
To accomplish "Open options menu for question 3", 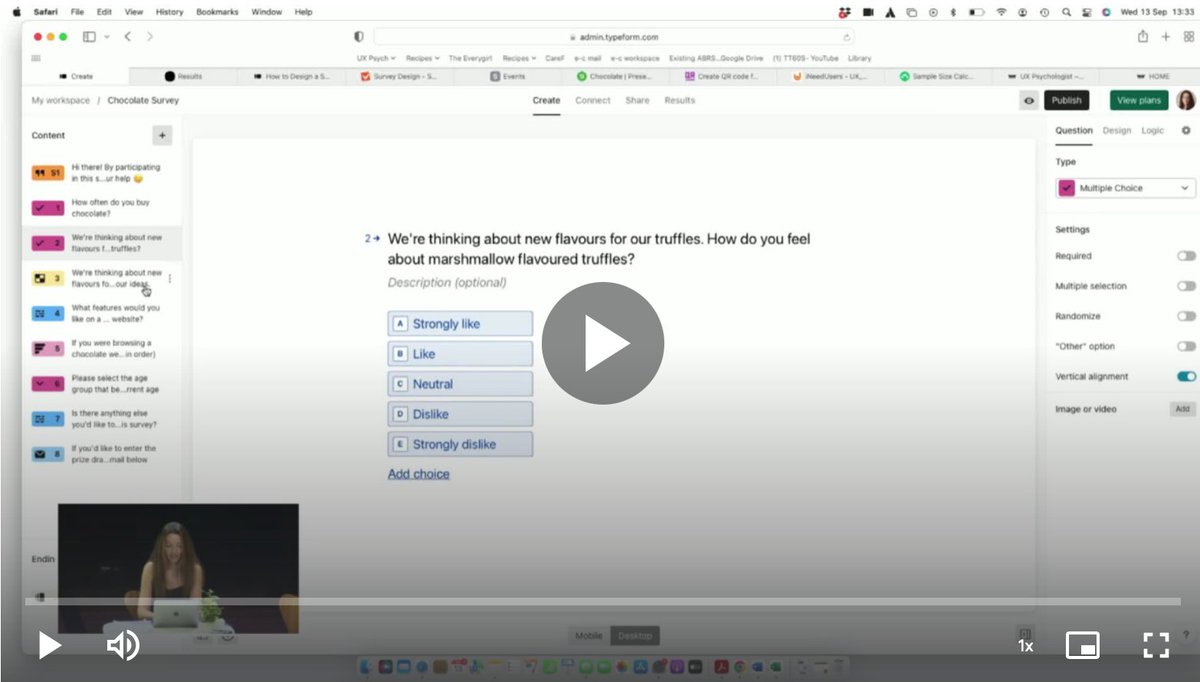I will 170,278.
